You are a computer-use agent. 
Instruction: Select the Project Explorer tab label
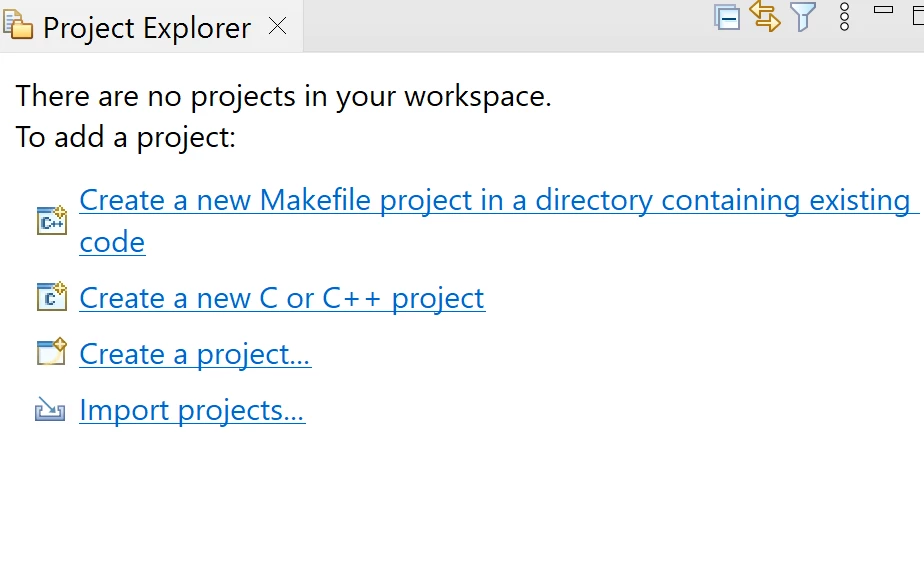point(147,28)
